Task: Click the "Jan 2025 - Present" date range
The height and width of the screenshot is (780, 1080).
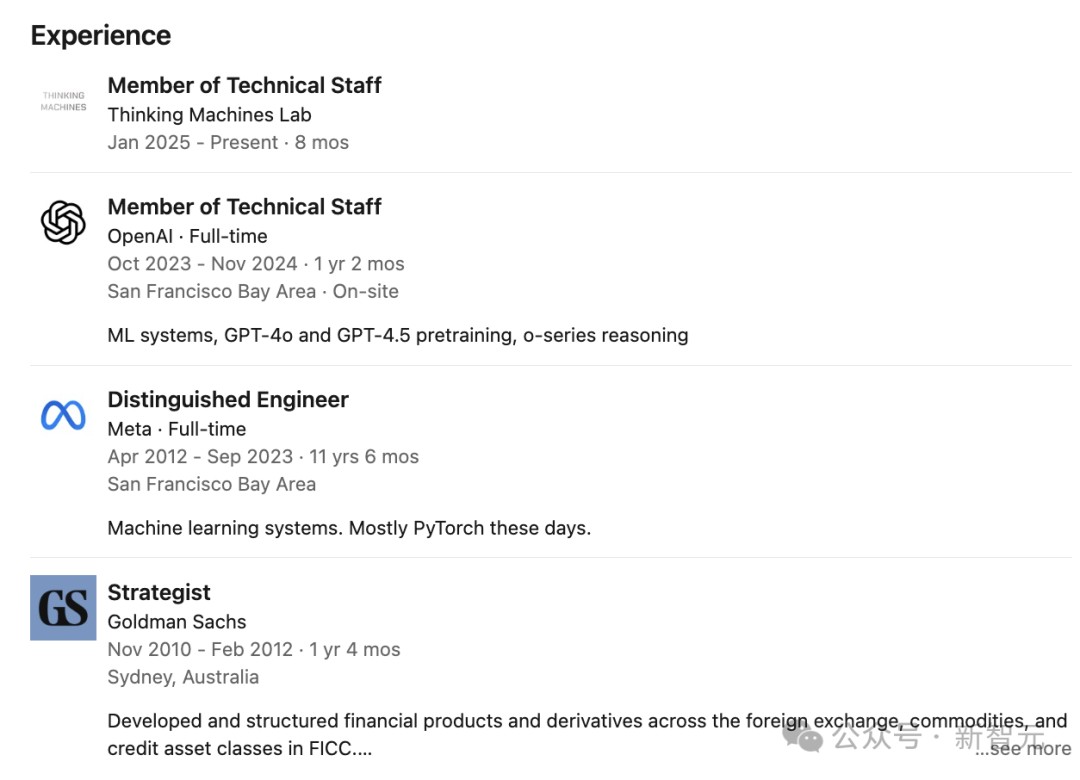Action: (x=193, y=142)
